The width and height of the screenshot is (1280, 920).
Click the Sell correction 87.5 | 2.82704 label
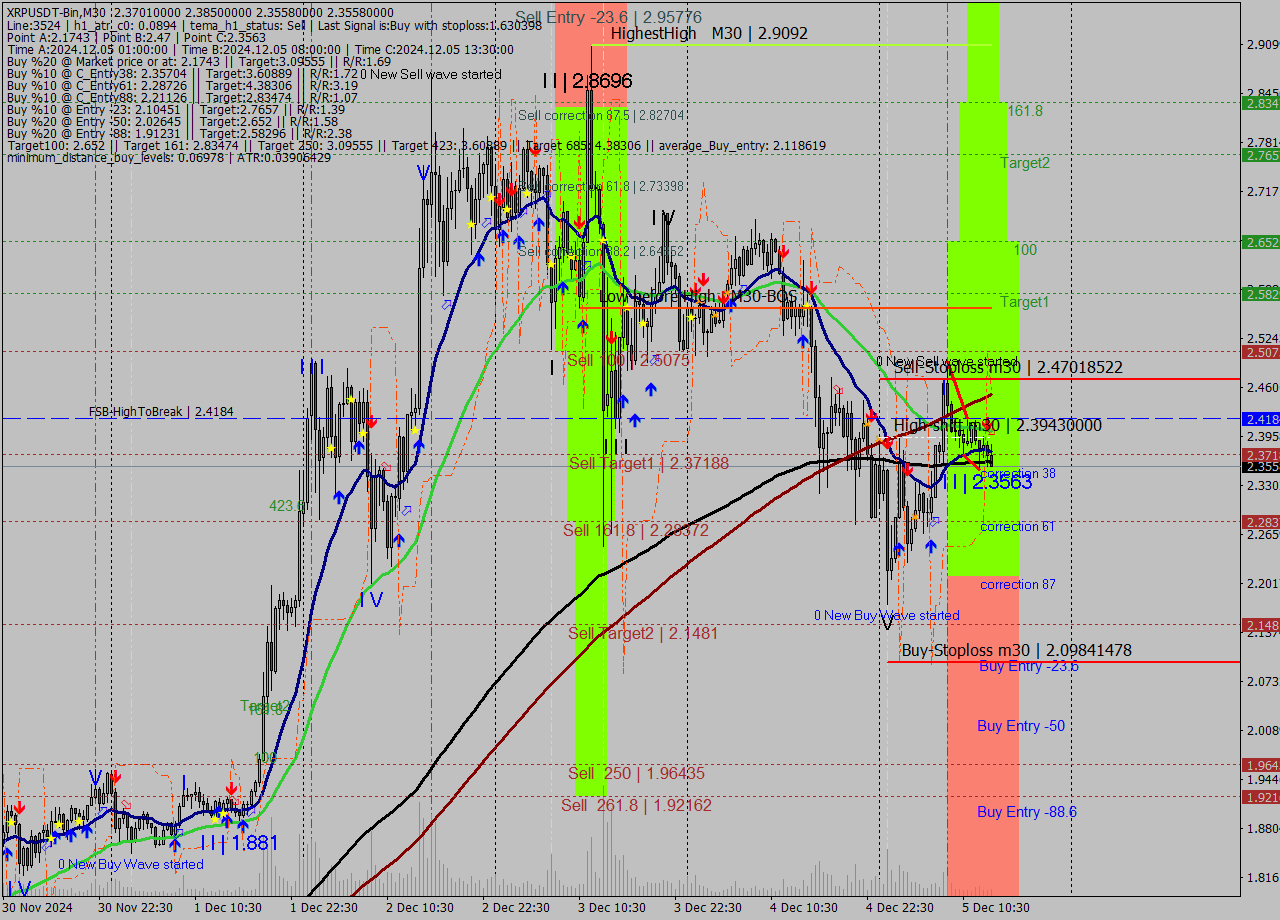tap(601, 115)
